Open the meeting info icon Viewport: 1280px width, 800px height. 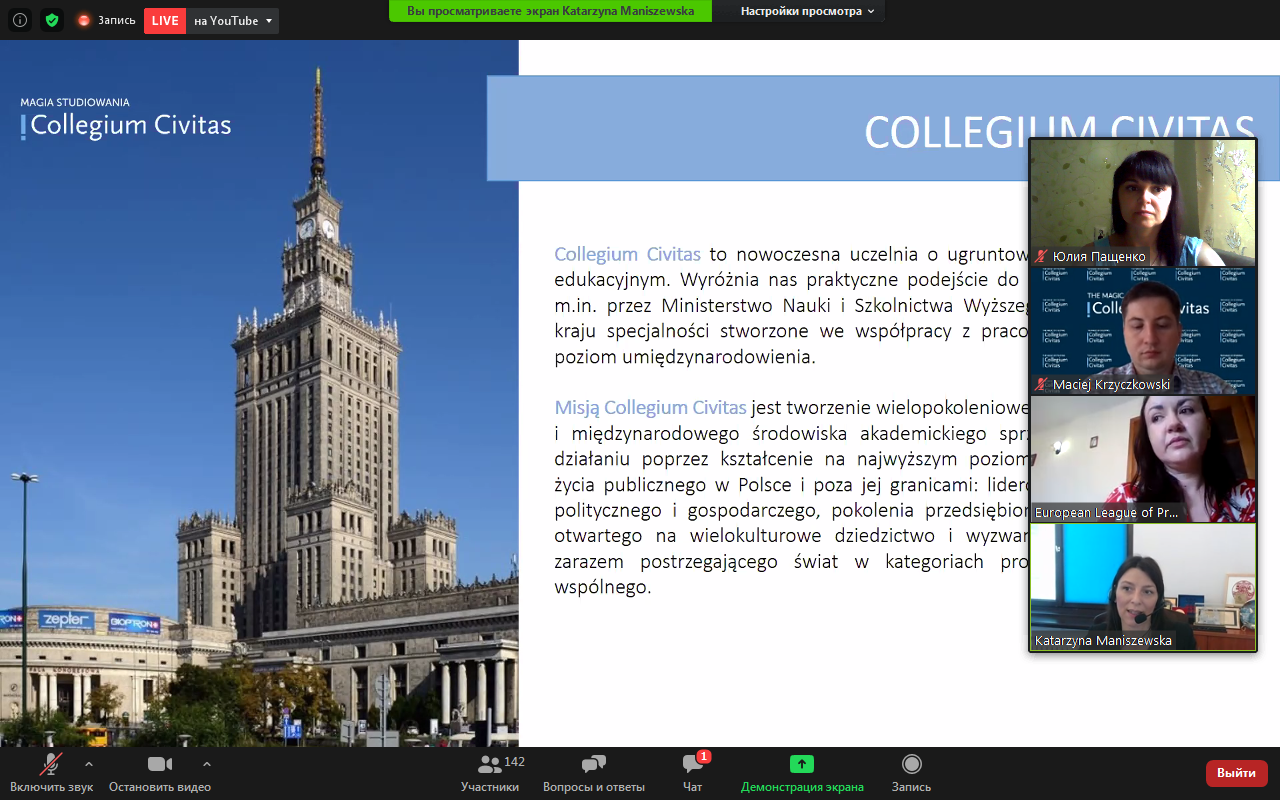click(x=20, y=20)
